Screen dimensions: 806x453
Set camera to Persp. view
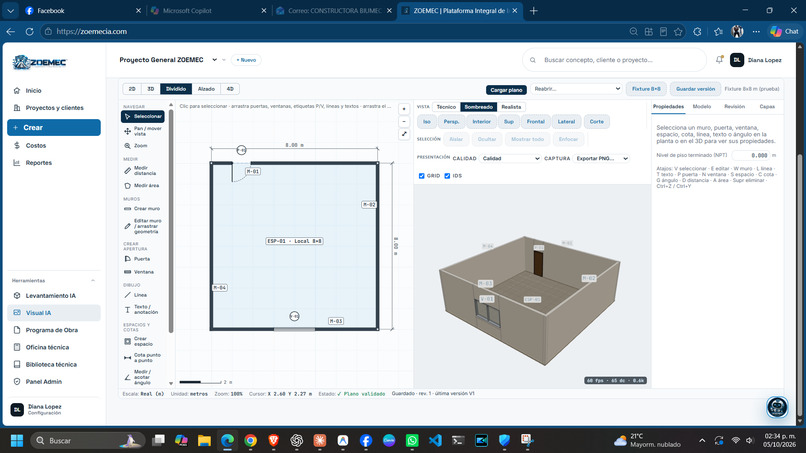451,122
